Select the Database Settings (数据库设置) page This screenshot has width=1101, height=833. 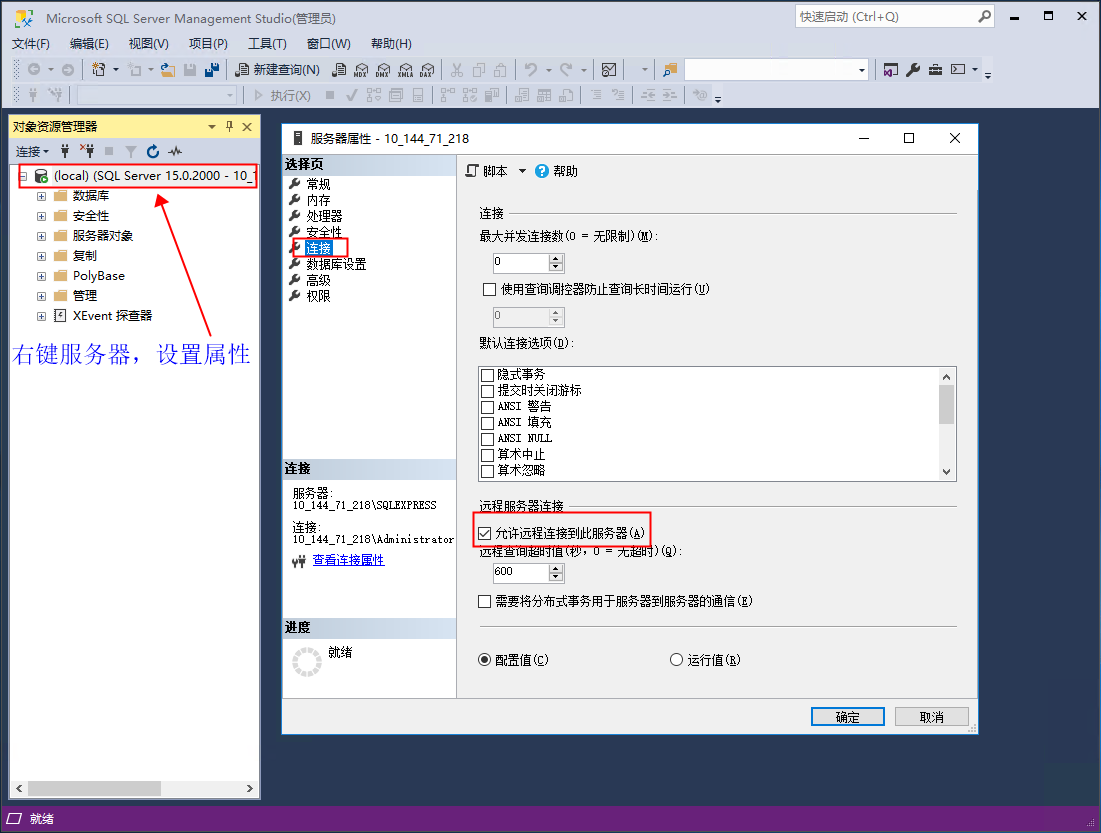[336, 264]
